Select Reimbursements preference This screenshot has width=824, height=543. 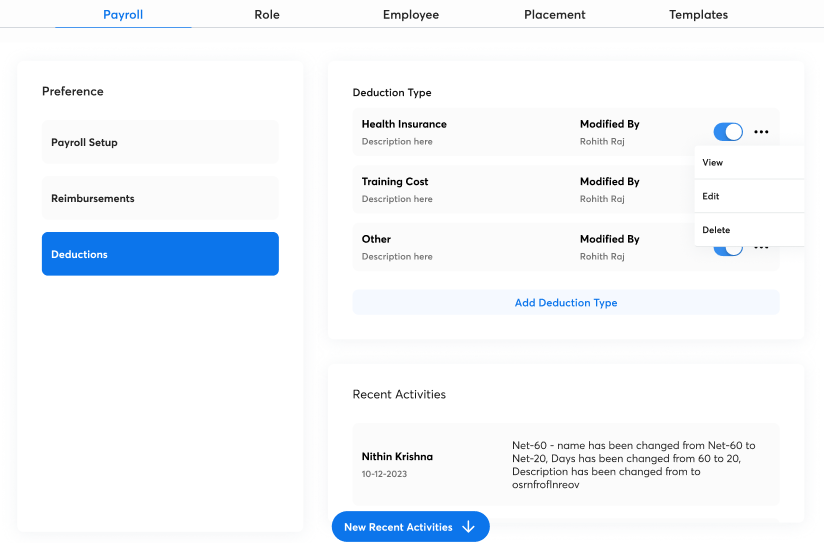(x=160, y=198)
